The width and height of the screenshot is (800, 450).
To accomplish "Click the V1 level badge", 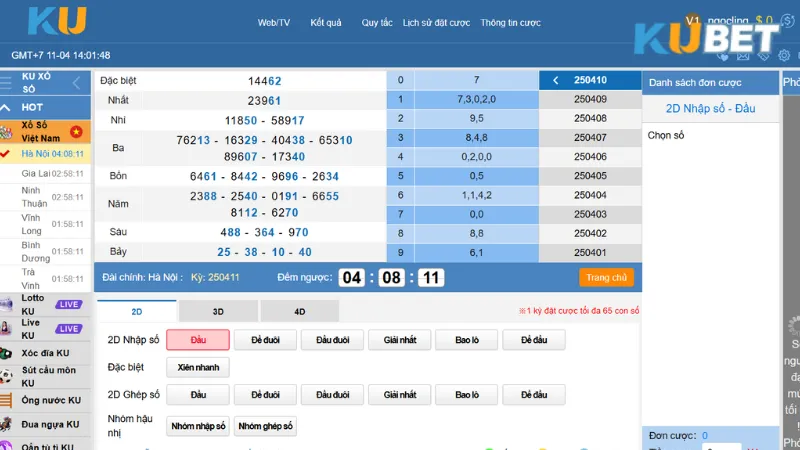I will (692, 20).
